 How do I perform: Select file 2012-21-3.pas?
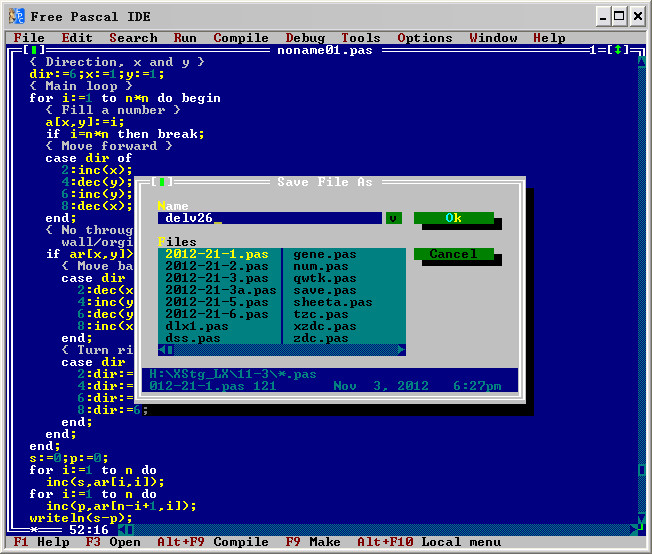[x=217, y=278]
